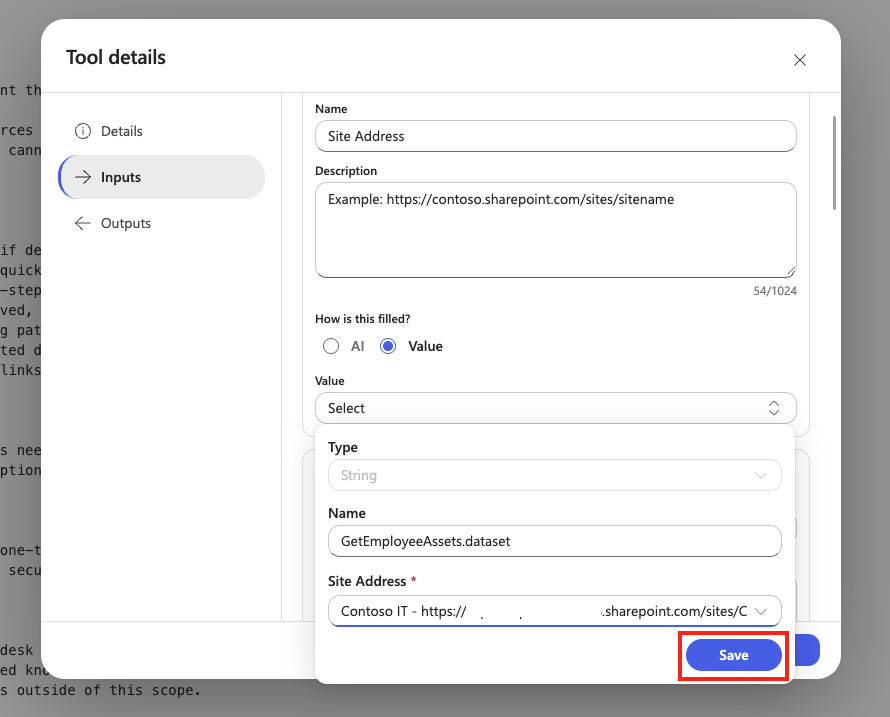The image size is (890, 717).
Task: Switch to the Inputs section
Action: pyautogui.click(x=162, y=177)
